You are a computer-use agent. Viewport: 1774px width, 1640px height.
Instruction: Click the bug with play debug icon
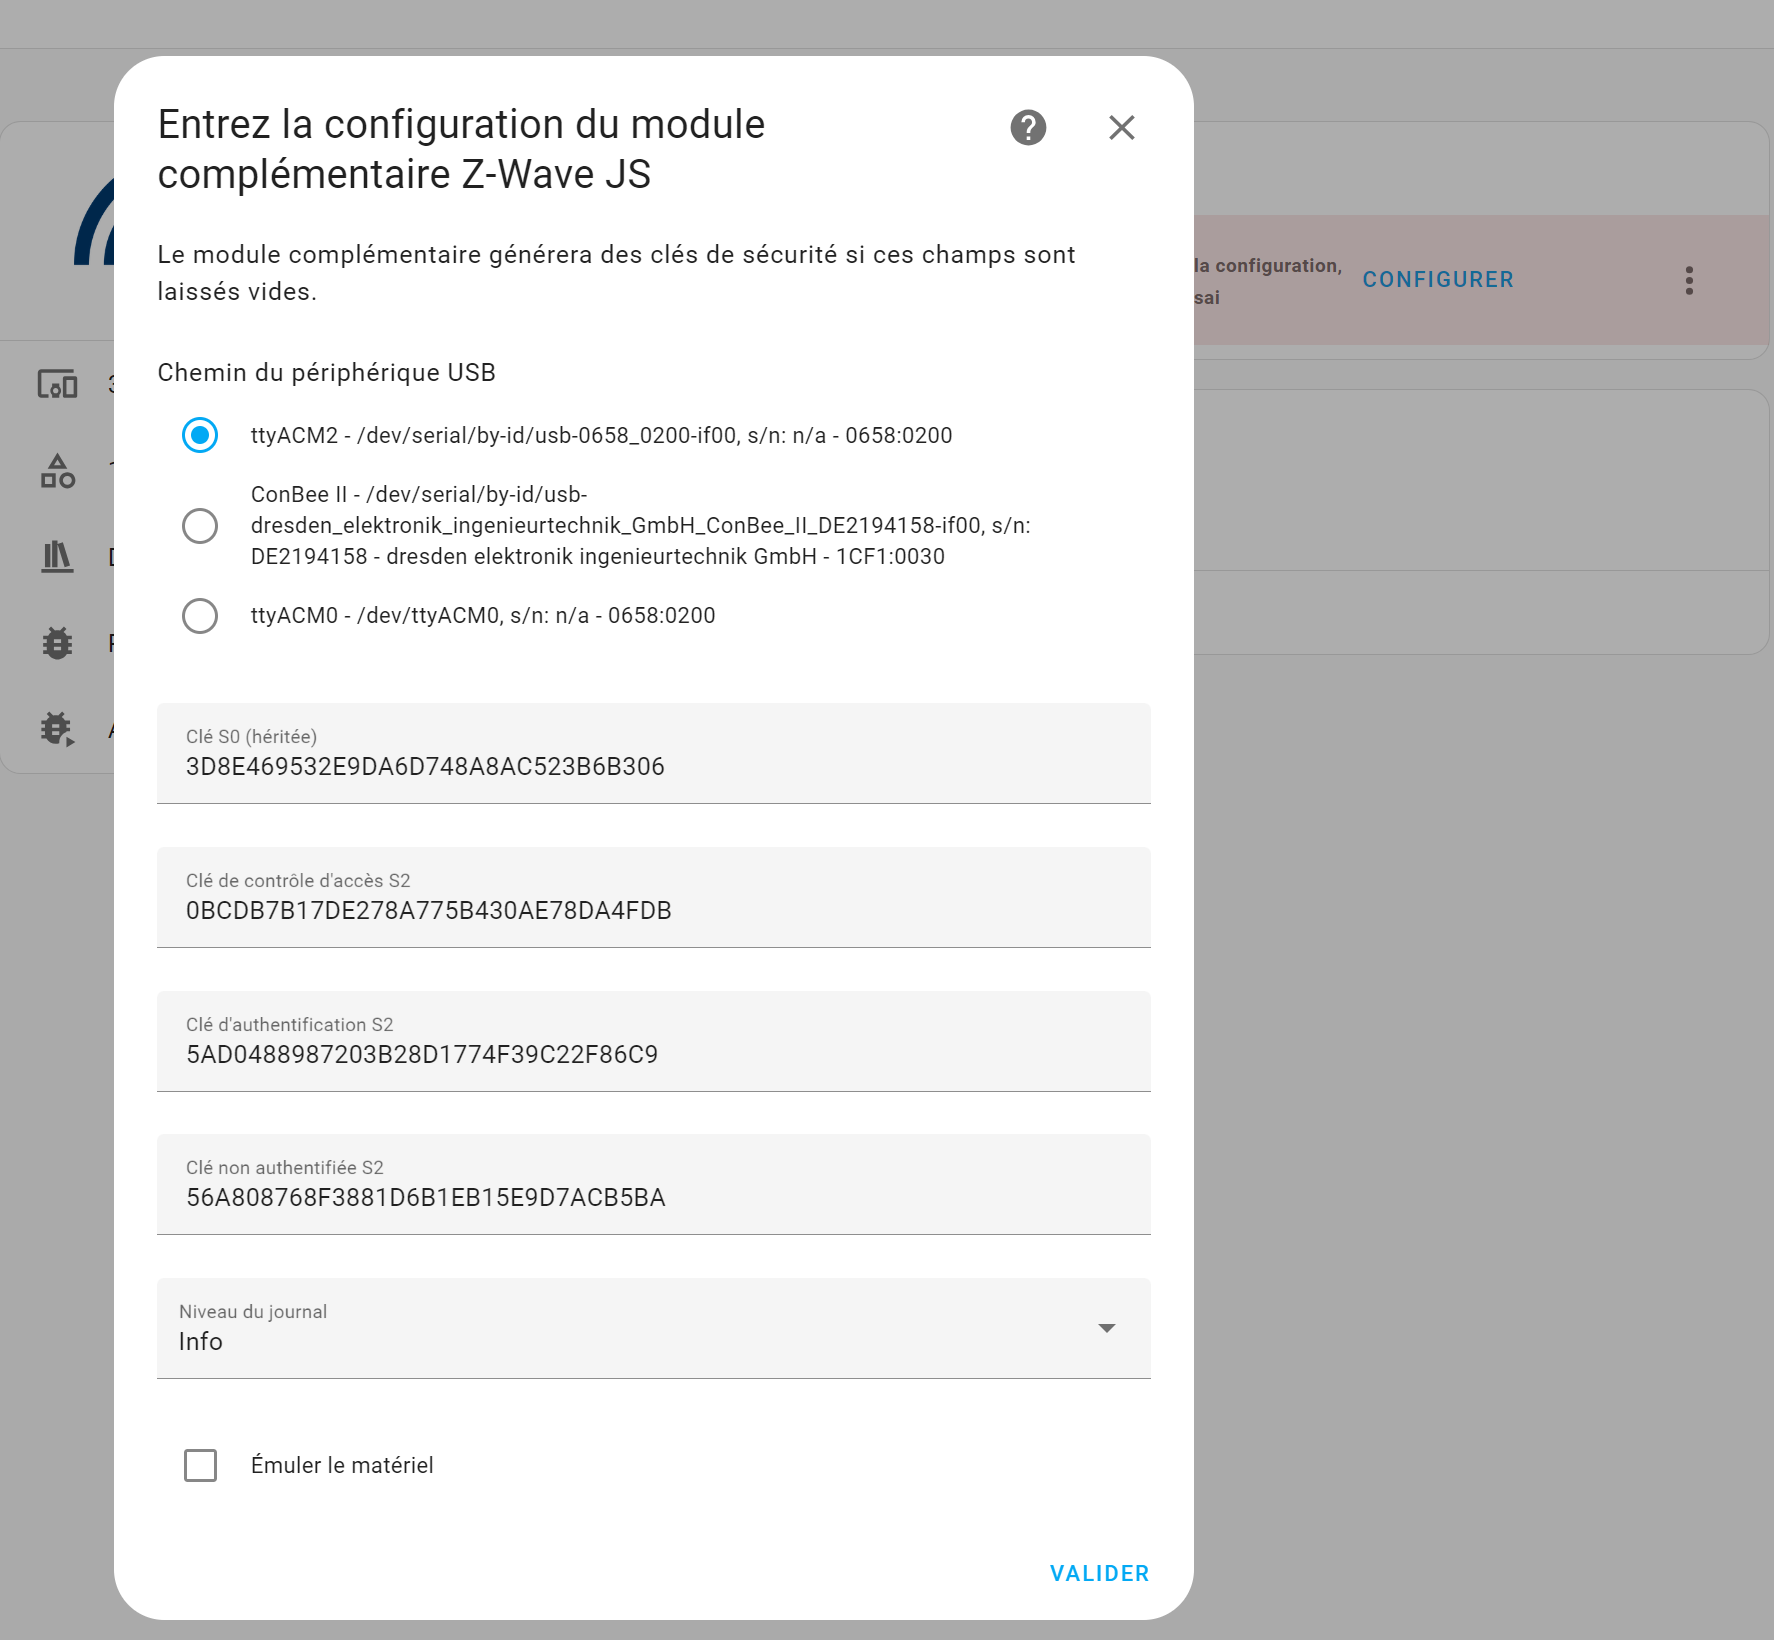(58, 730)
